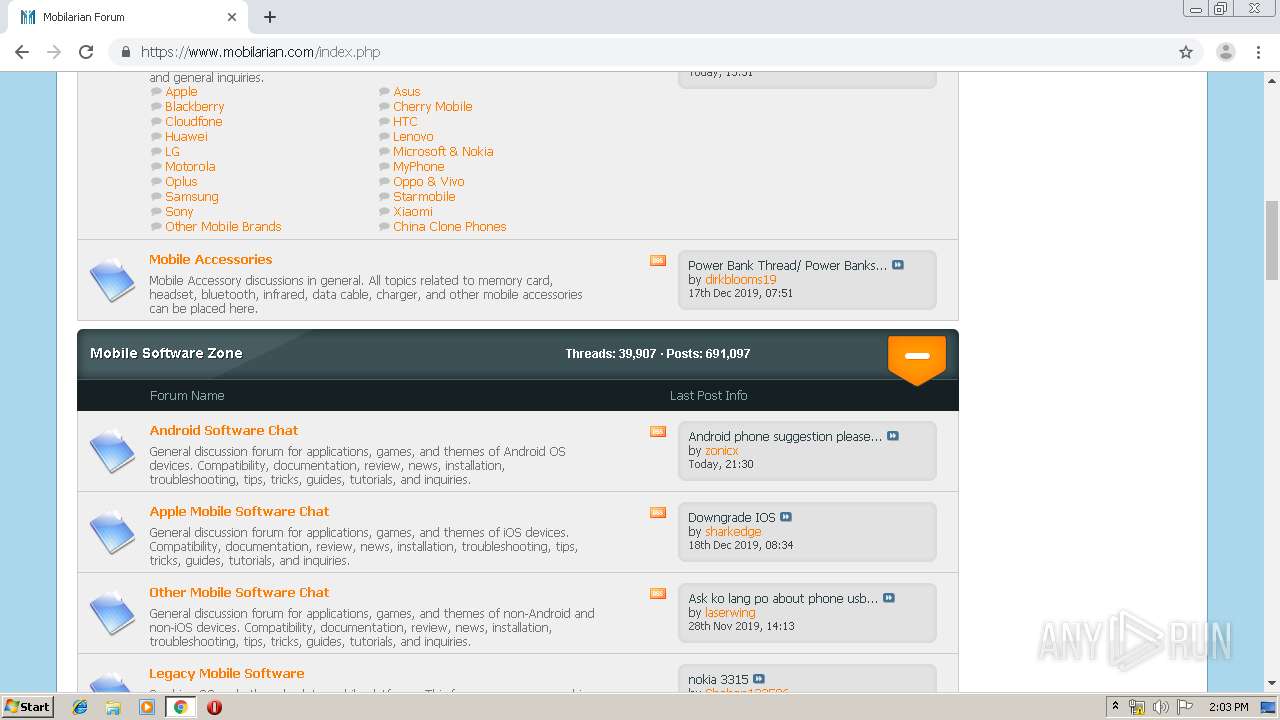The image size is (1280, 720).
Task: Open the Oppo & Vivo subforum
Action: [429, 181]
